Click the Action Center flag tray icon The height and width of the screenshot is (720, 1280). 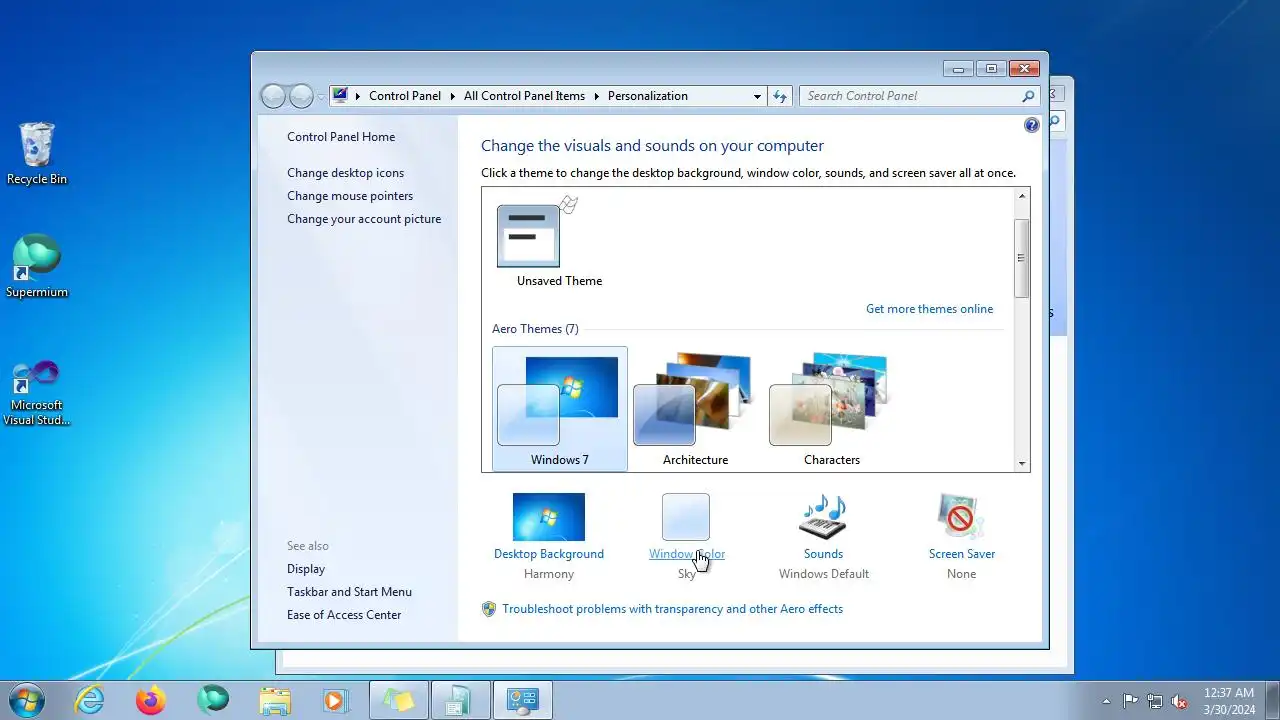[x=1130, y=701]
